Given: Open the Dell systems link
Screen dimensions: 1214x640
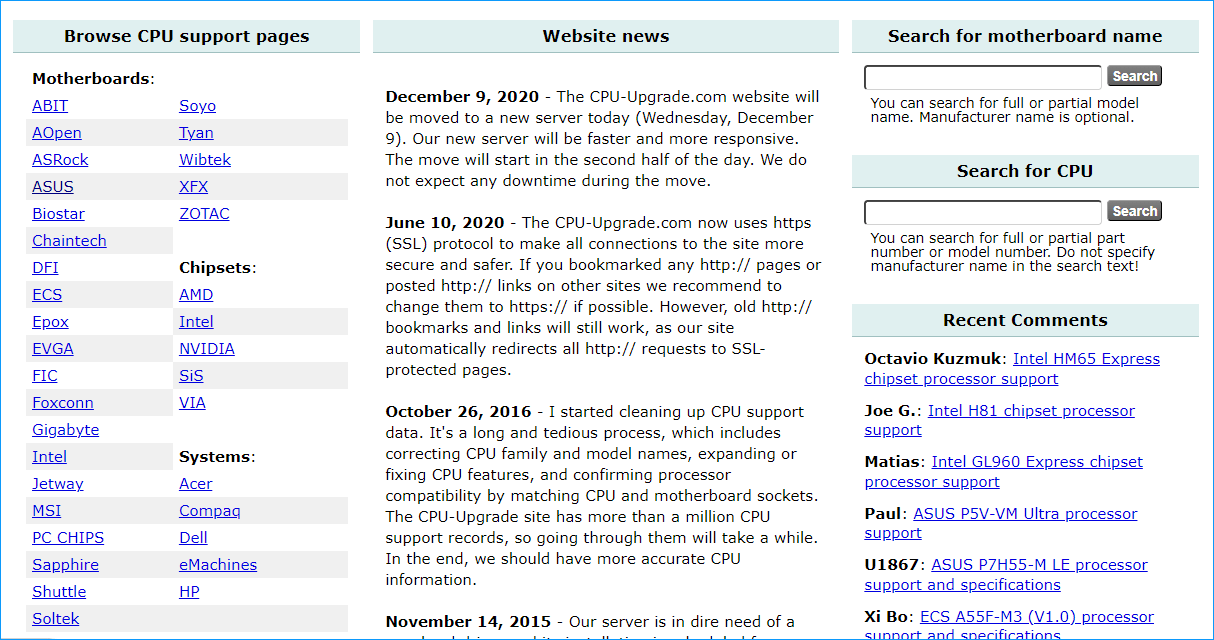Looking at the screenshot, I should (x=193, y=538).
